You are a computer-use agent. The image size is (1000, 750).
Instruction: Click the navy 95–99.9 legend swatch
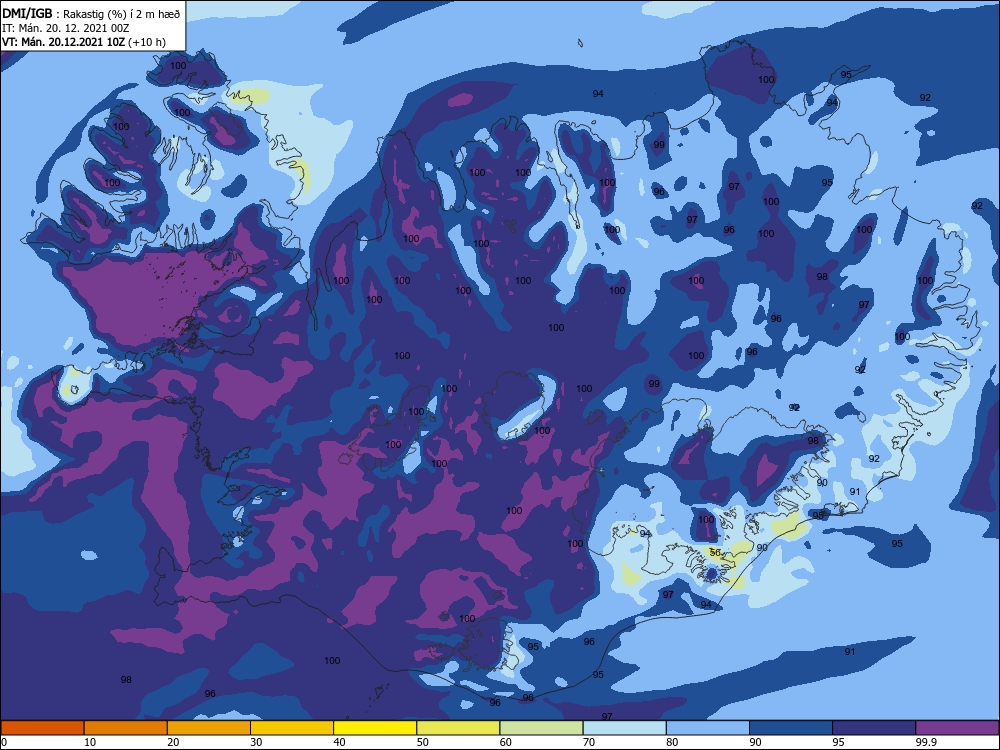[x=874, y=728]
